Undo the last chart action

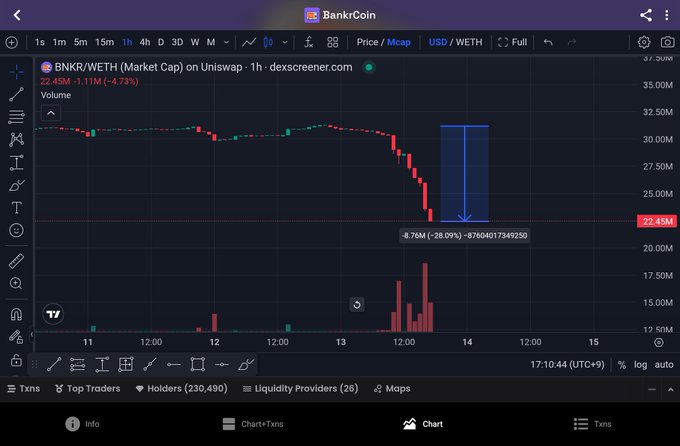[x=548, y=42]
